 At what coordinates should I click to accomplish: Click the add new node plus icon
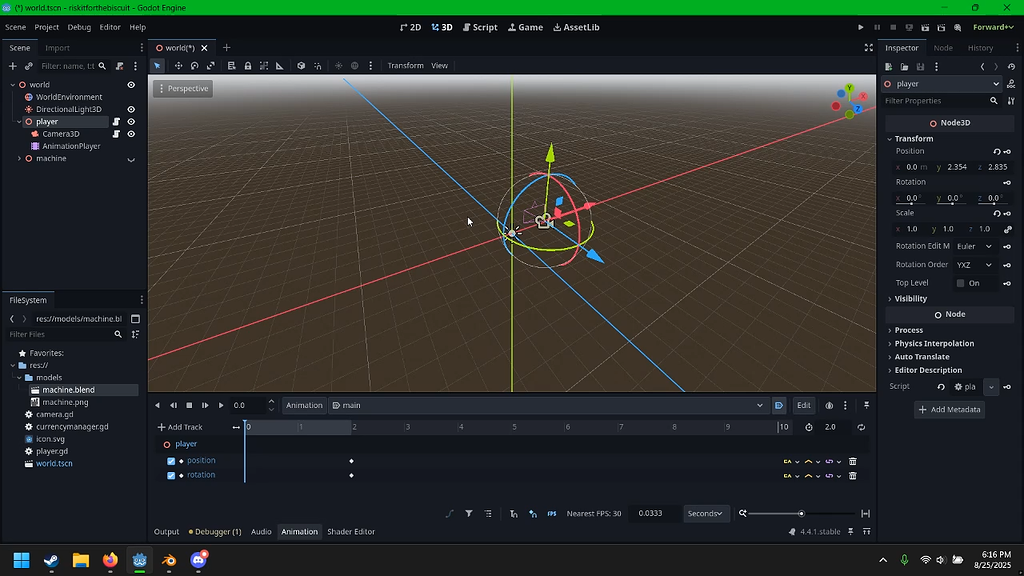[12, 66]
